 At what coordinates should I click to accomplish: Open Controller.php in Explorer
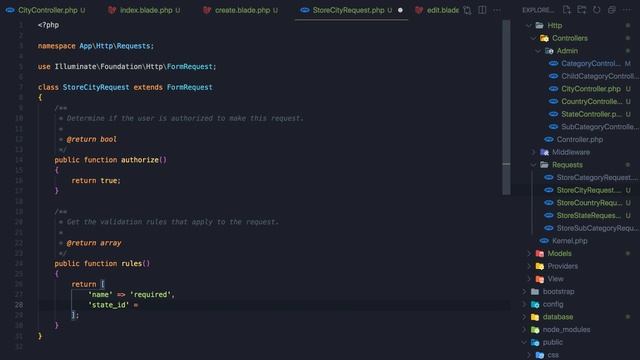point(580,139)
